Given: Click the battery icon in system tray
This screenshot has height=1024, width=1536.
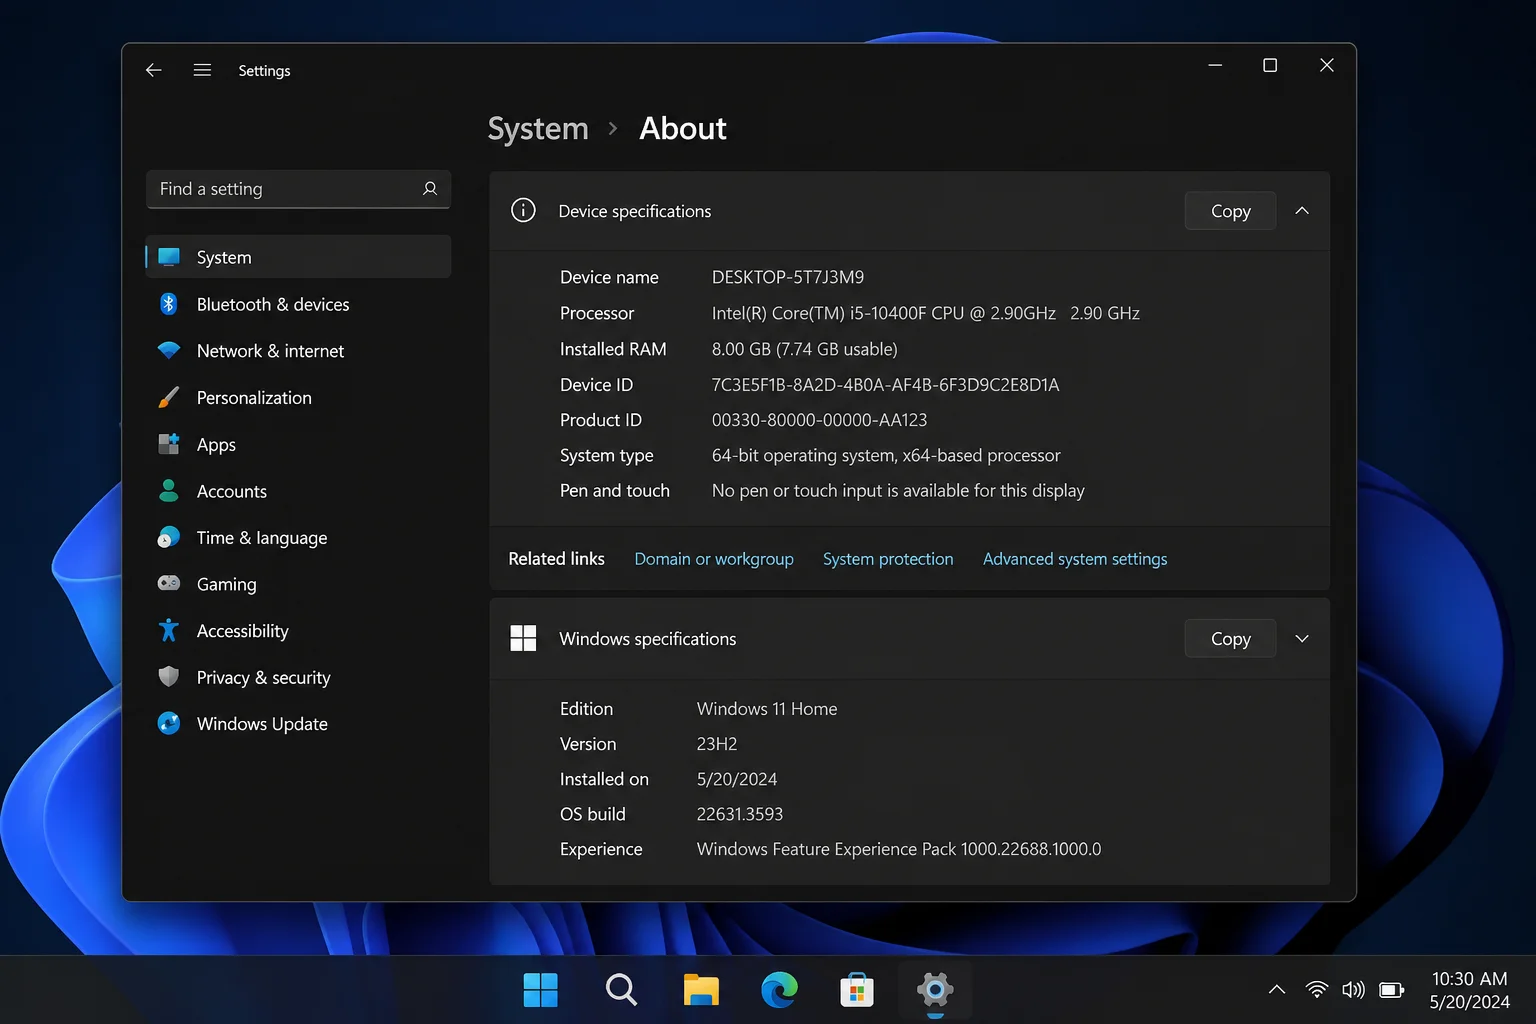Looking at the screenshot, I should [x=1392, y=990].
